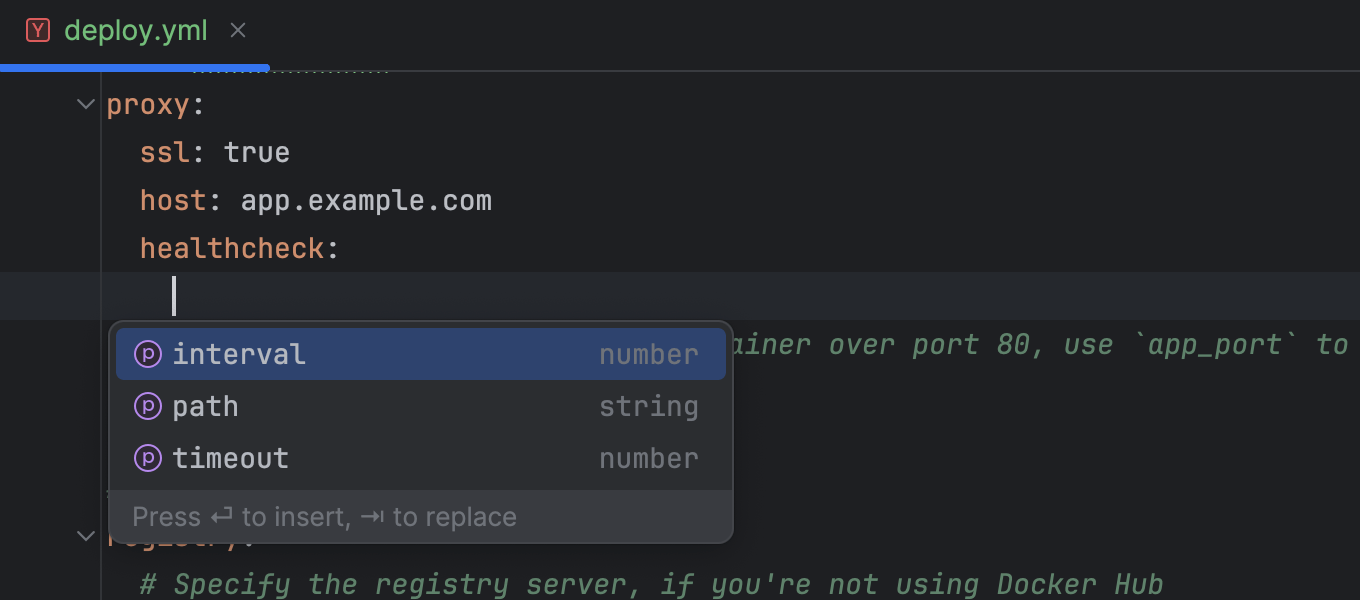The image size is (1360, 600).
Task: Click the YAML file icon on the tab
Action: pos(38,31)
